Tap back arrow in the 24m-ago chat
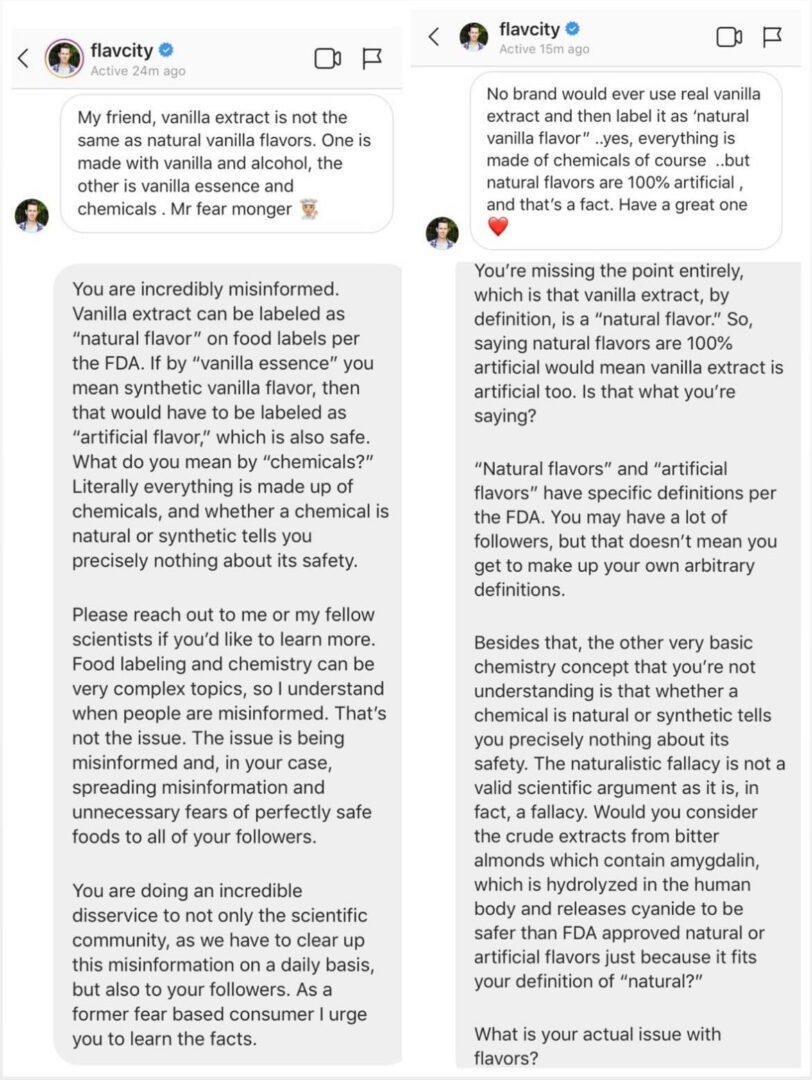Image resolution: width=812 pixels, height=1080 pixels. tap(23, 59)
